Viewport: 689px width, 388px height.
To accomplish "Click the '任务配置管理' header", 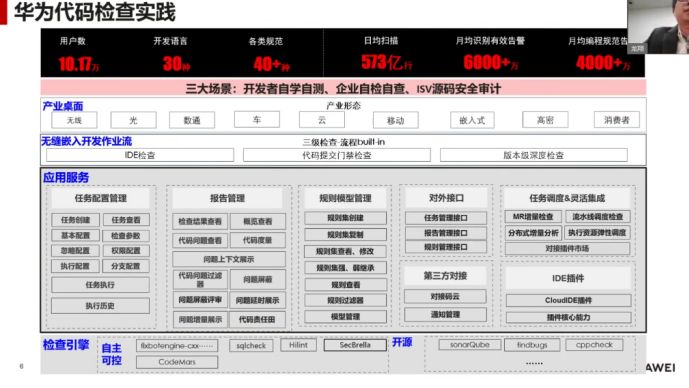I will [101, 198].
